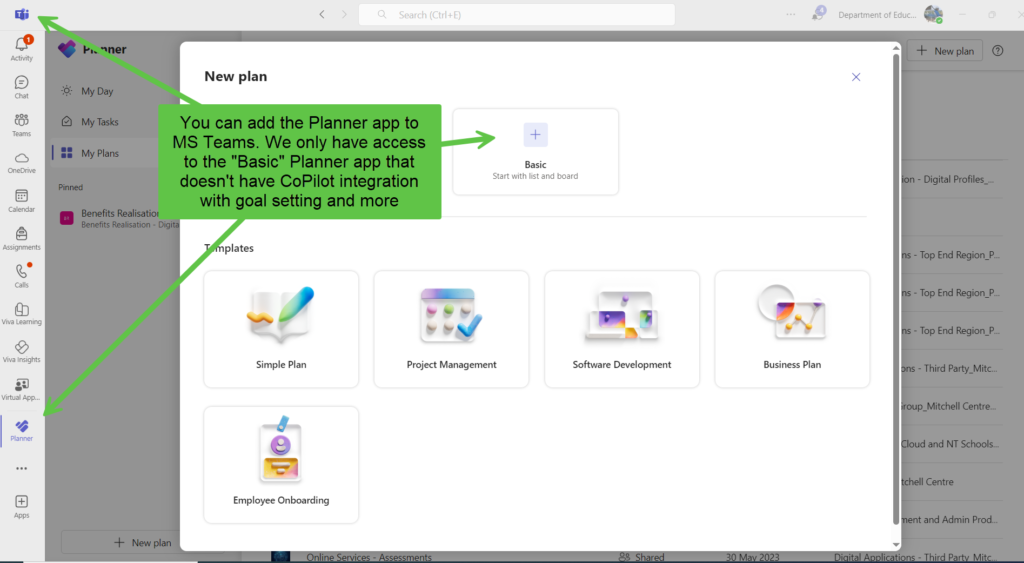Open Calendar in the Teams sidebar
The width and height of the screenshot is (1024, 563).
pyautogui.click(x=22, y=201)
